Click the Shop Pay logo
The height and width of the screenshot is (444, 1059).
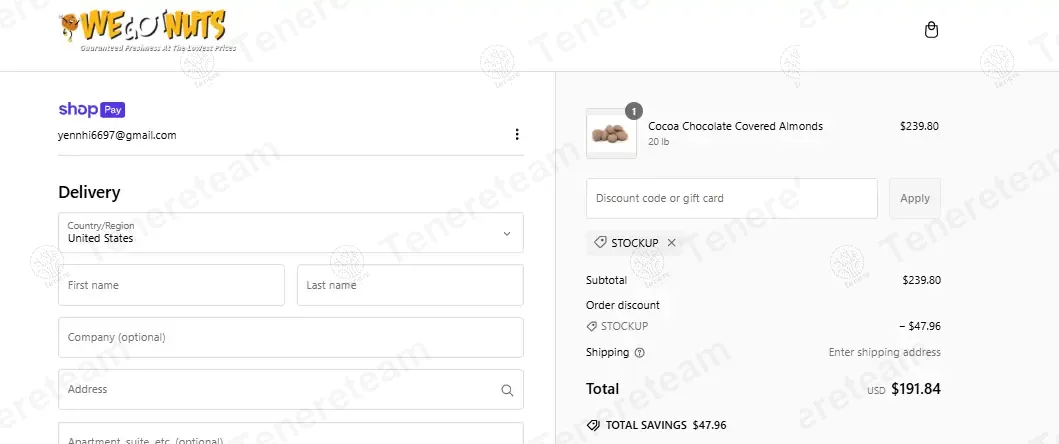(92, 110)
